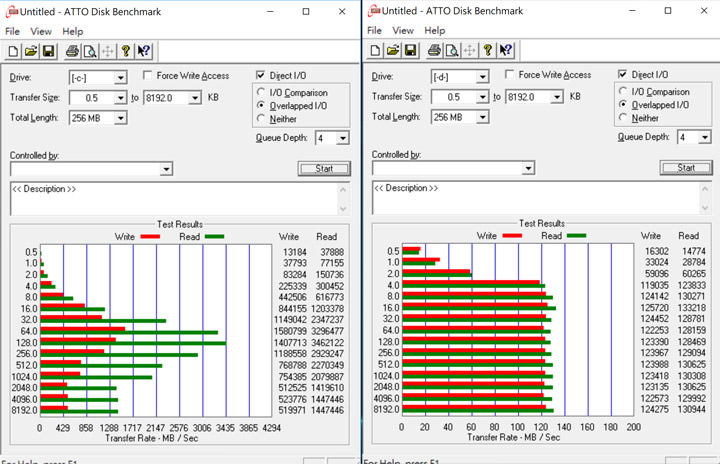Viewport: 720px width, 464px height.
Task: Click the New file icon in left window
Action: click(x=13, y=51)
